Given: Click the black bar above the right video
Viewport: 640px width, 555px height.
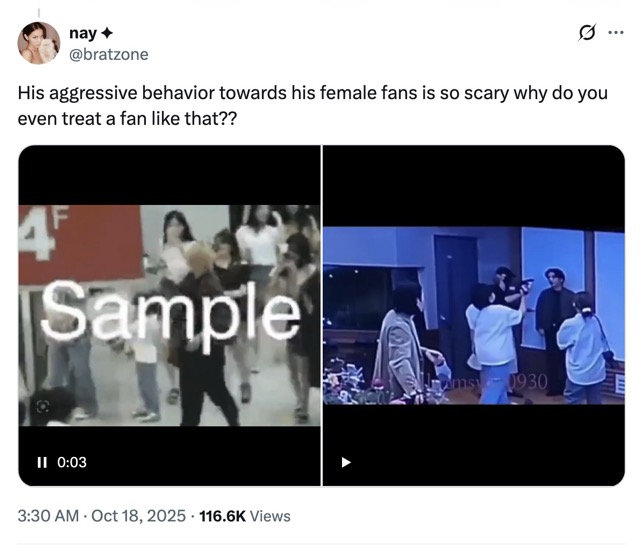Looking at the screenshot, I should pyautogui.click(x=473, y=186).
